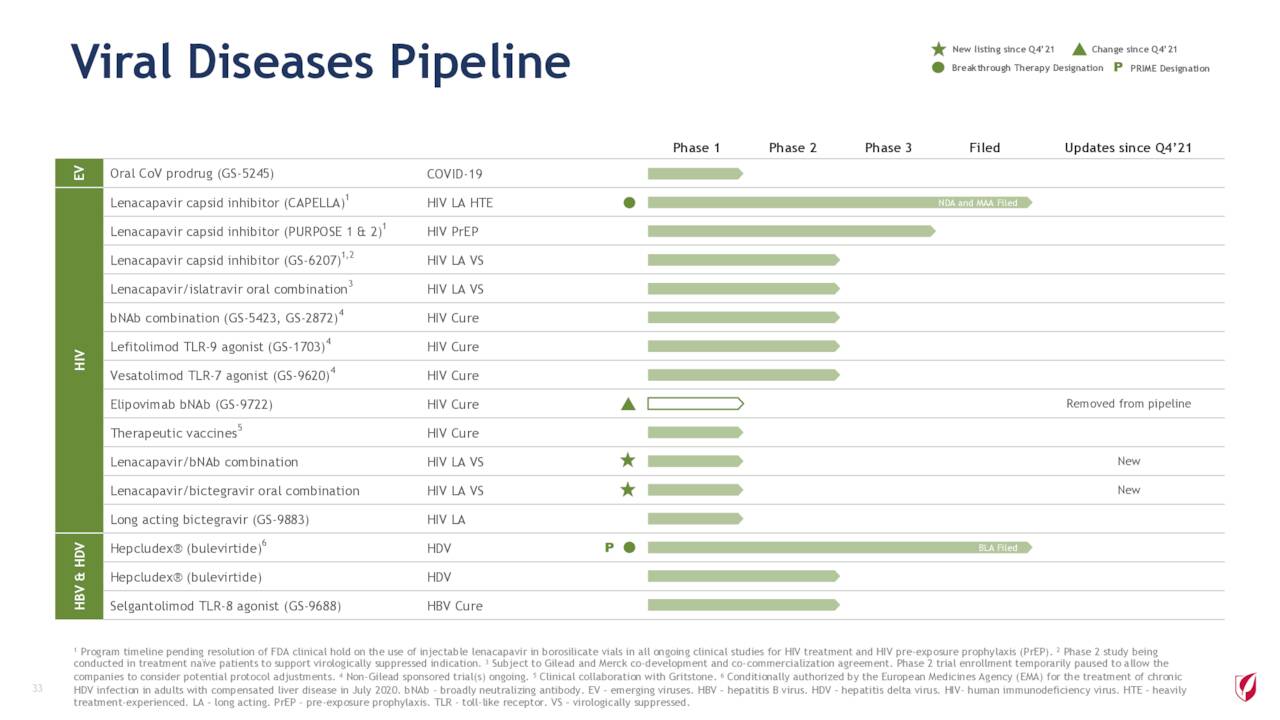Click the HBV & HDV category label

[78, 576]
